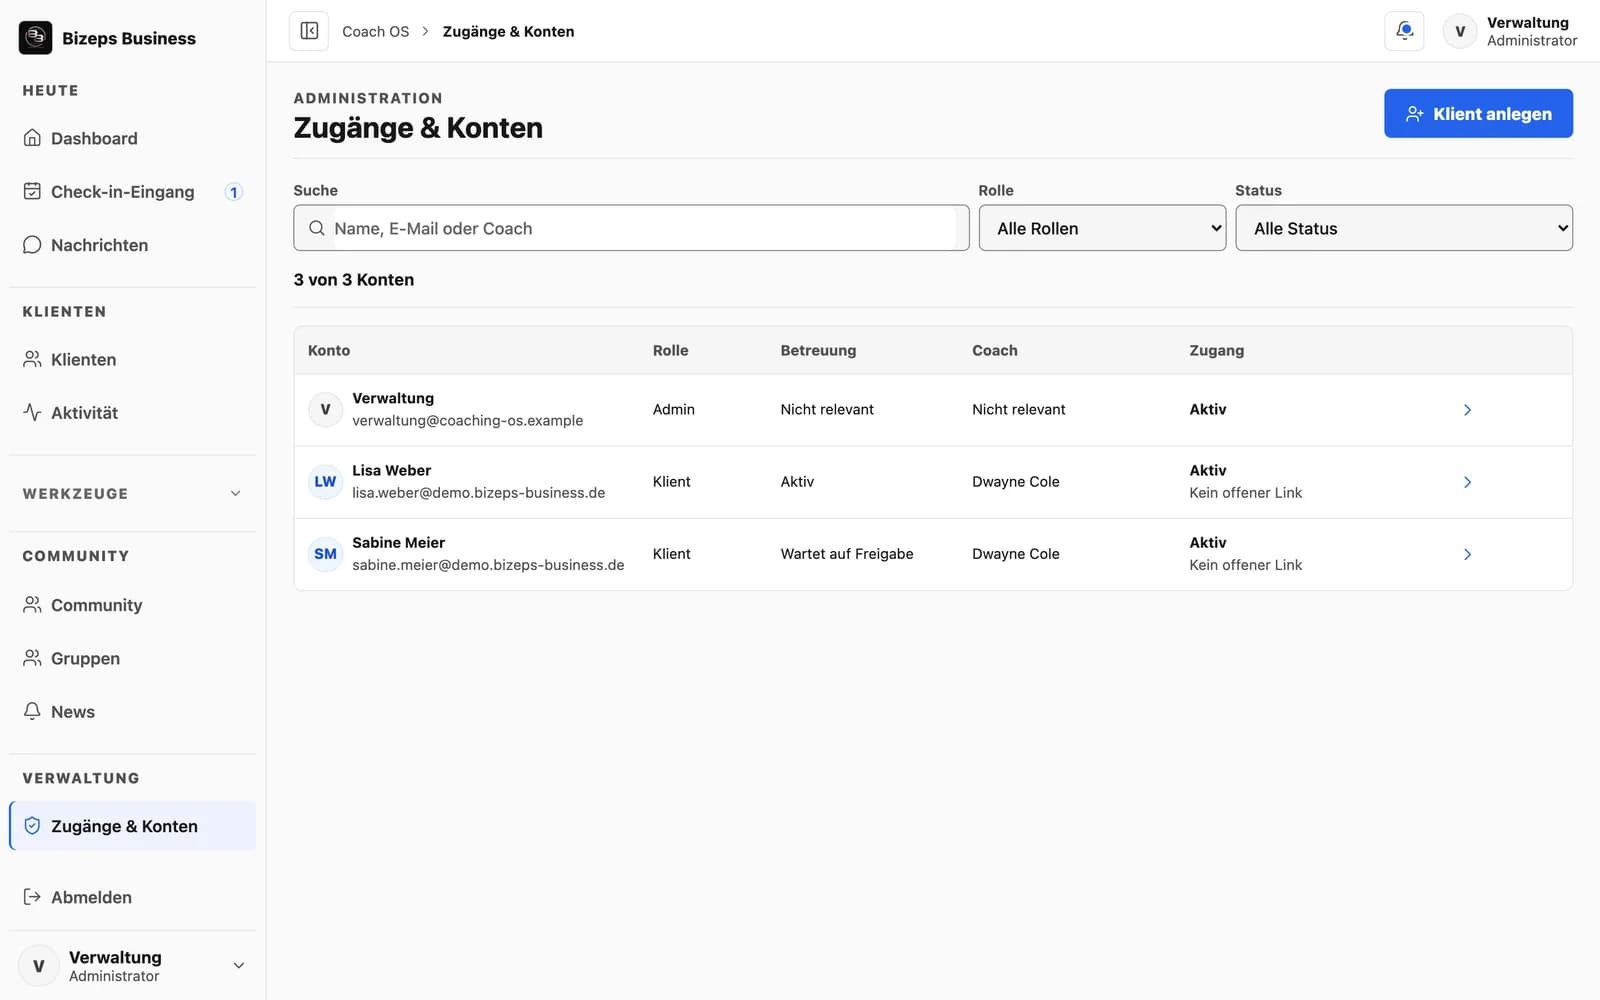This screenshot has height=1000, width=1600.
Task: Click the email lisa.weber@demo.bizeps-business.de
Action: click(478, 493)
